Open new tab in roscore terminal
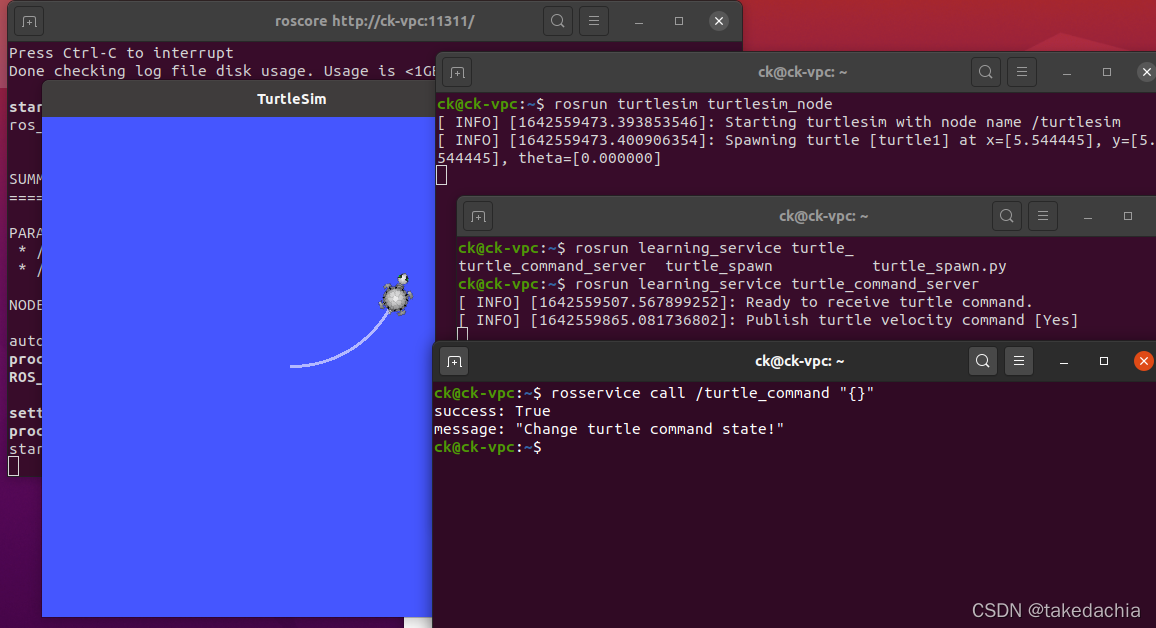Viewport: 1156px width, 628px height. click(x=29, y=21)
